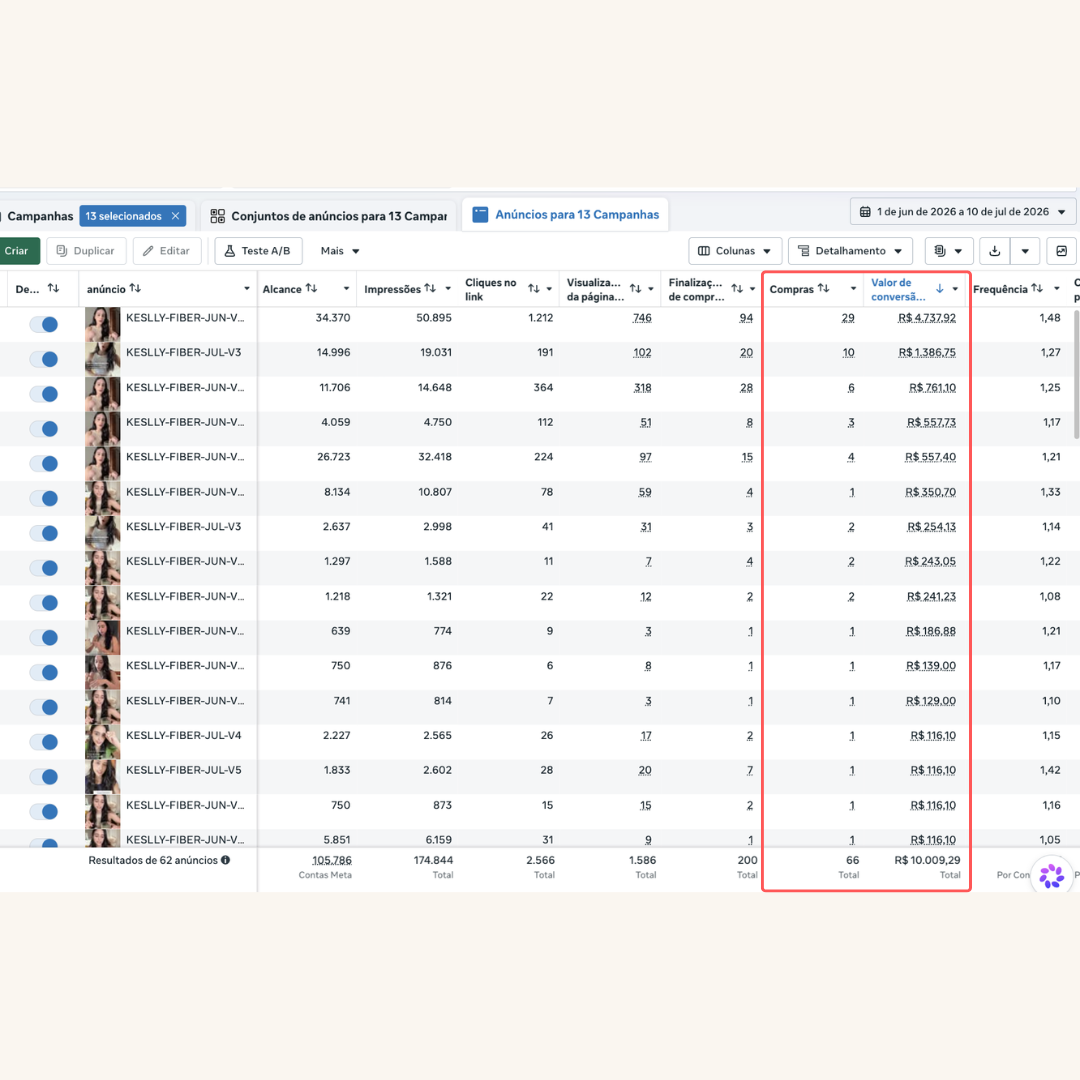Click the green Criar button
1080x1080 pixels.
17,251
